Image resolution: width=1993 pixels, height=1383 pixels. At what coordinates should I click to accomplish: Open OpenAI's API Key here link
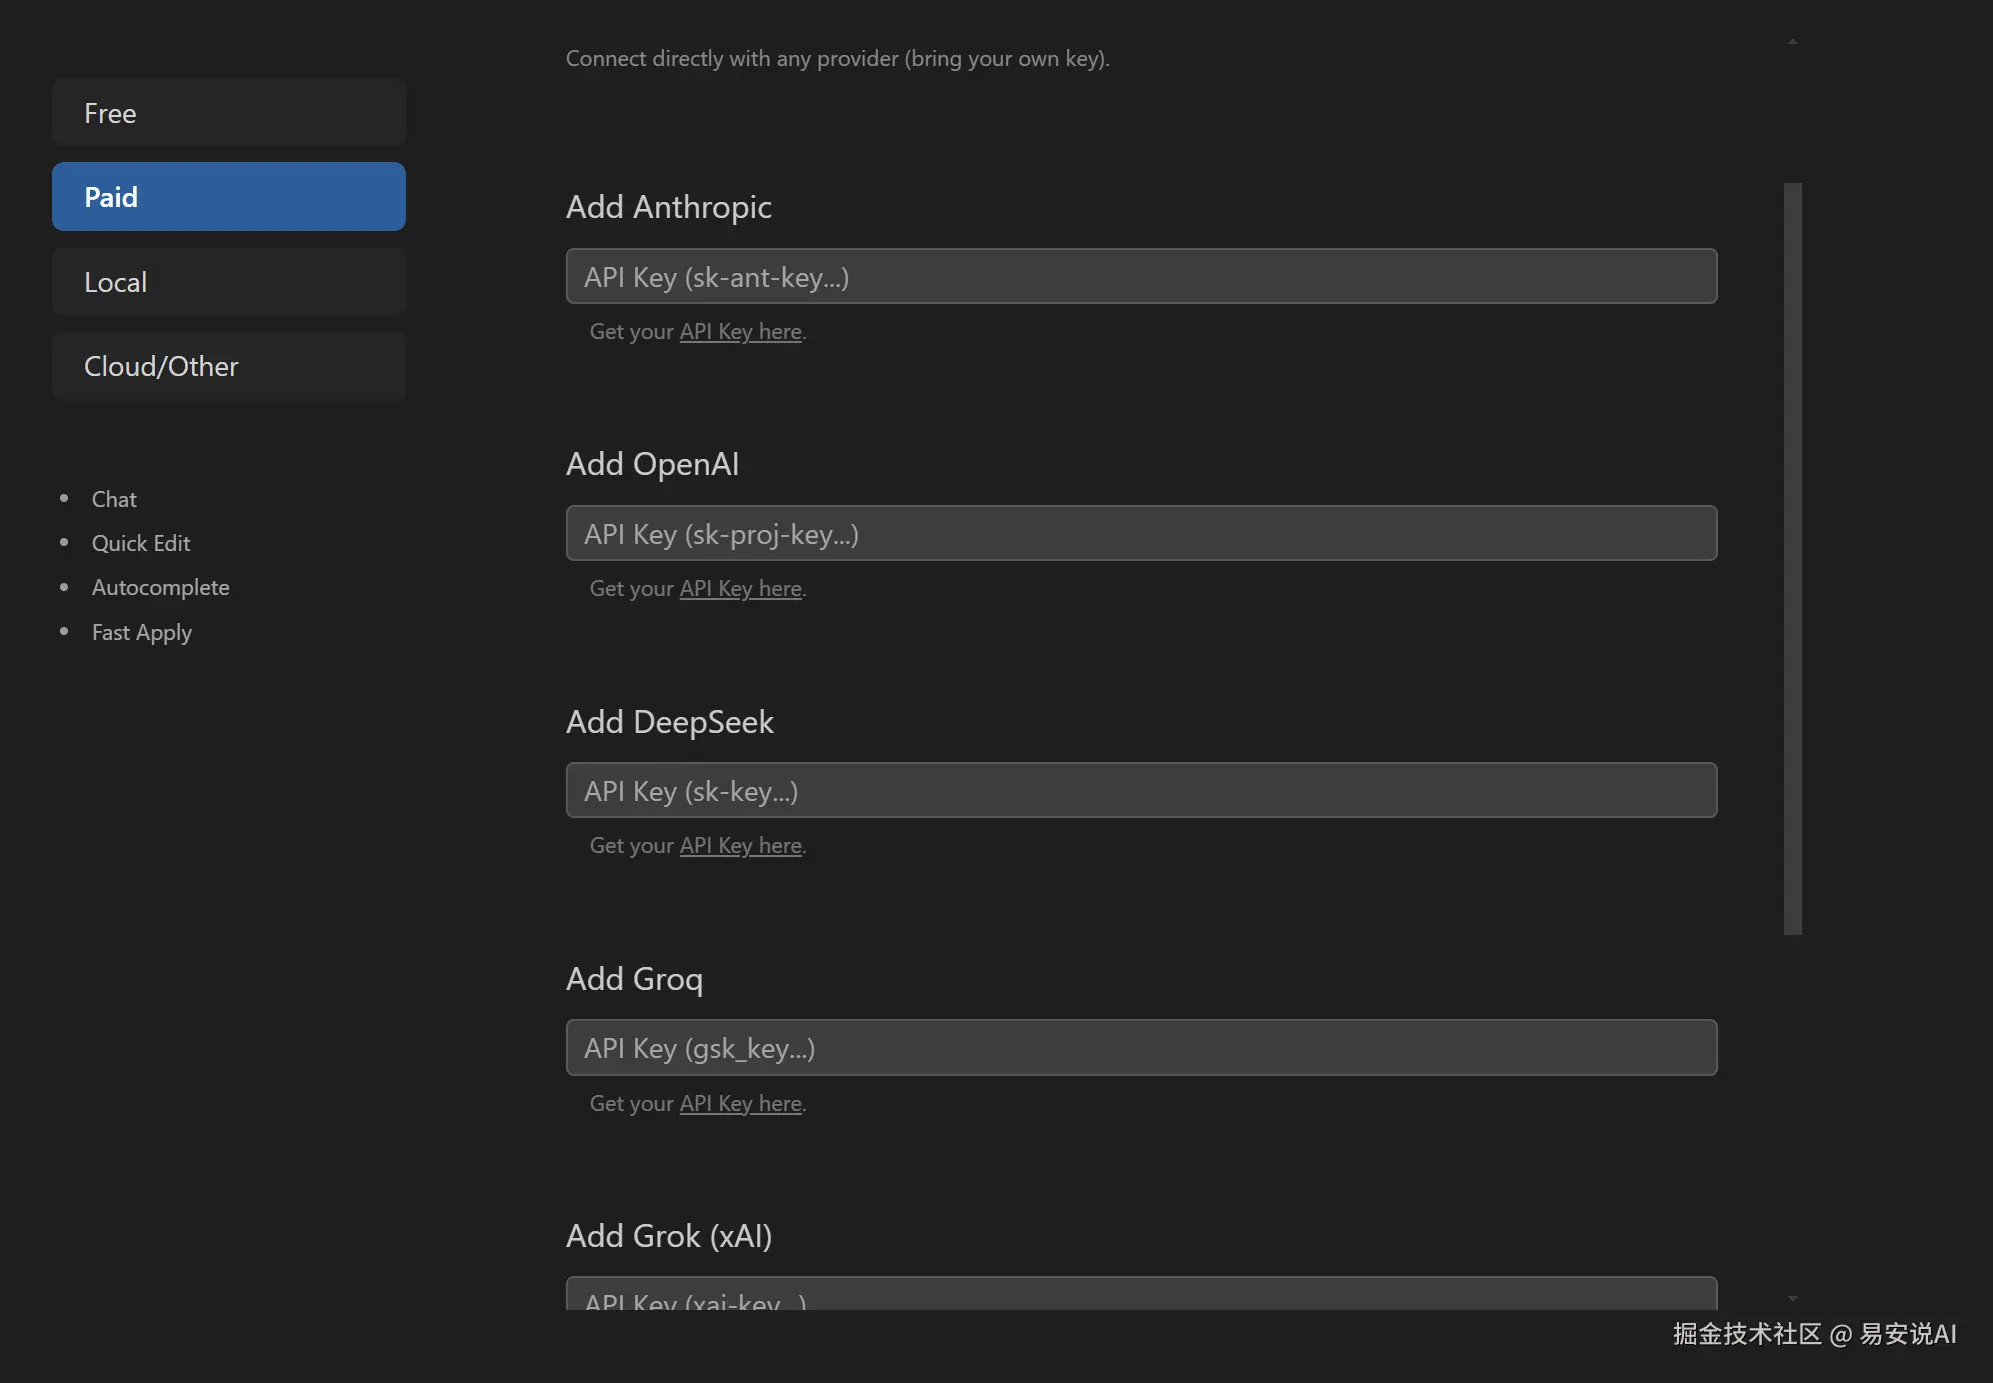point(740,589)
